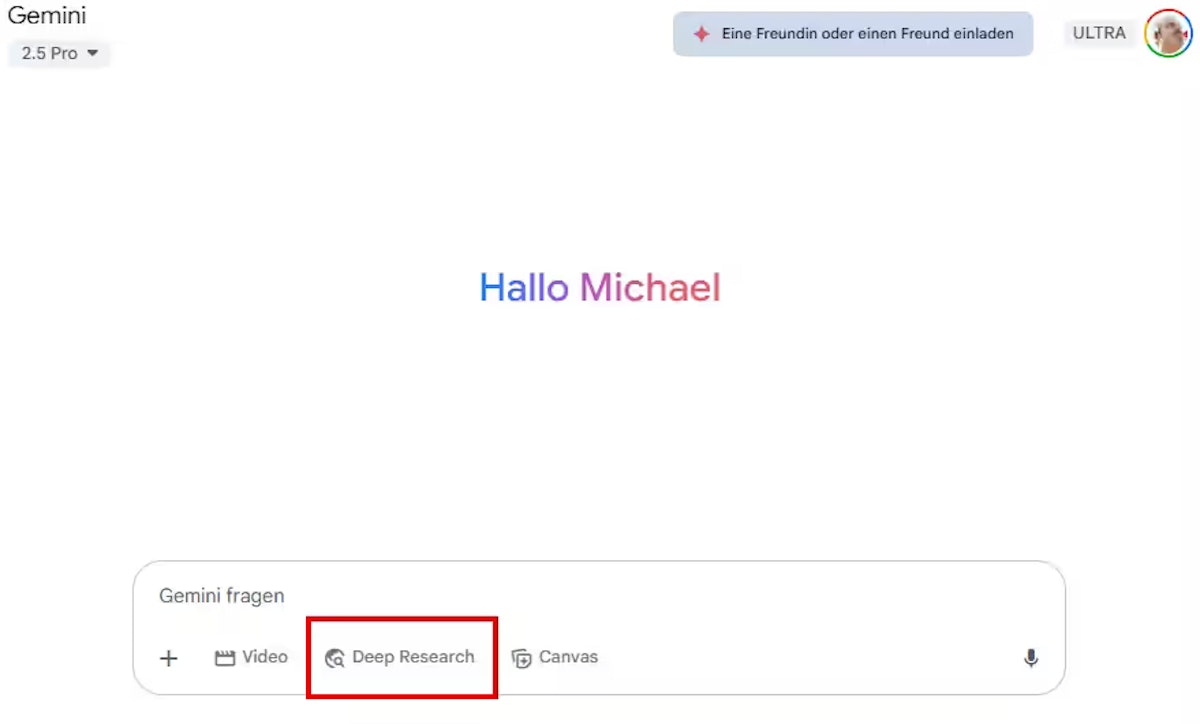Click the microphone icon for voice input
The height and width of the screenshot is (724, 1200).
tap(1031, 658)
